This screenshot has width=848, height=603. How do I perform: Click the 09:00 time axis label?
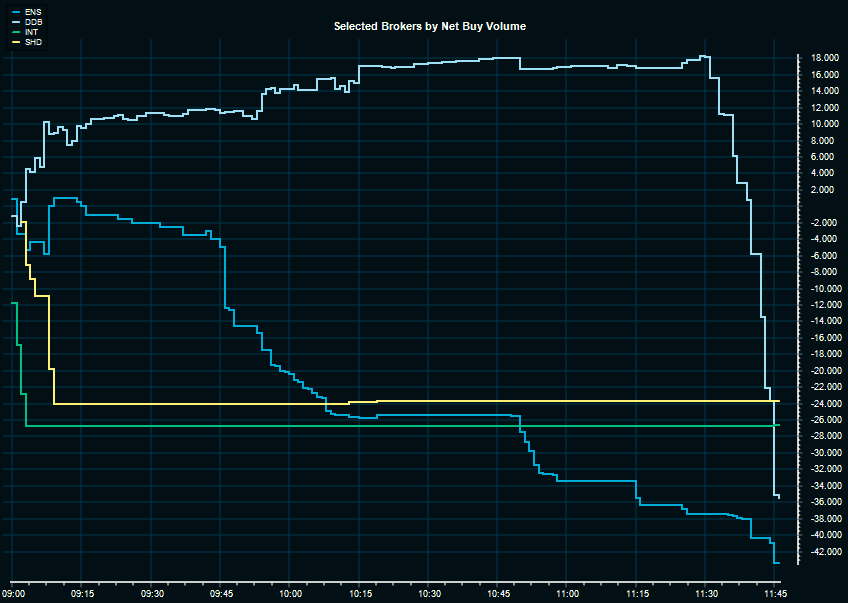click(13, 593)
